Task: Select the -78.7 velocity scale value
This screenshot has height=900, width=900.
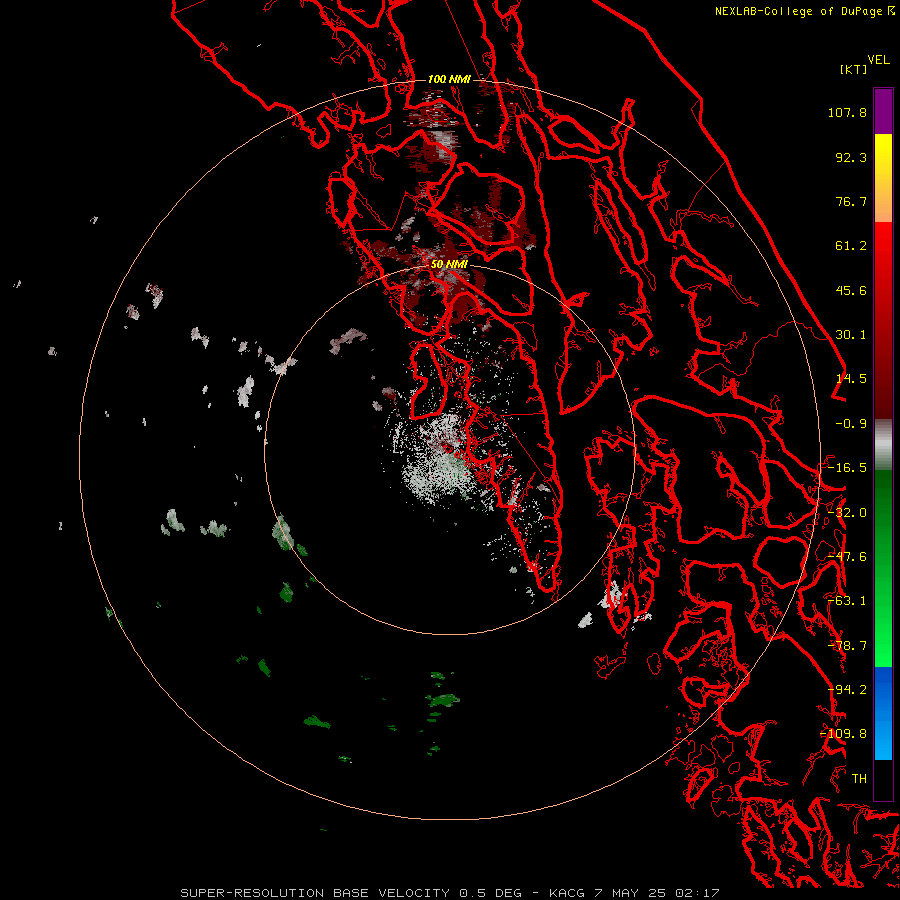Action: (x=847, y=645)
